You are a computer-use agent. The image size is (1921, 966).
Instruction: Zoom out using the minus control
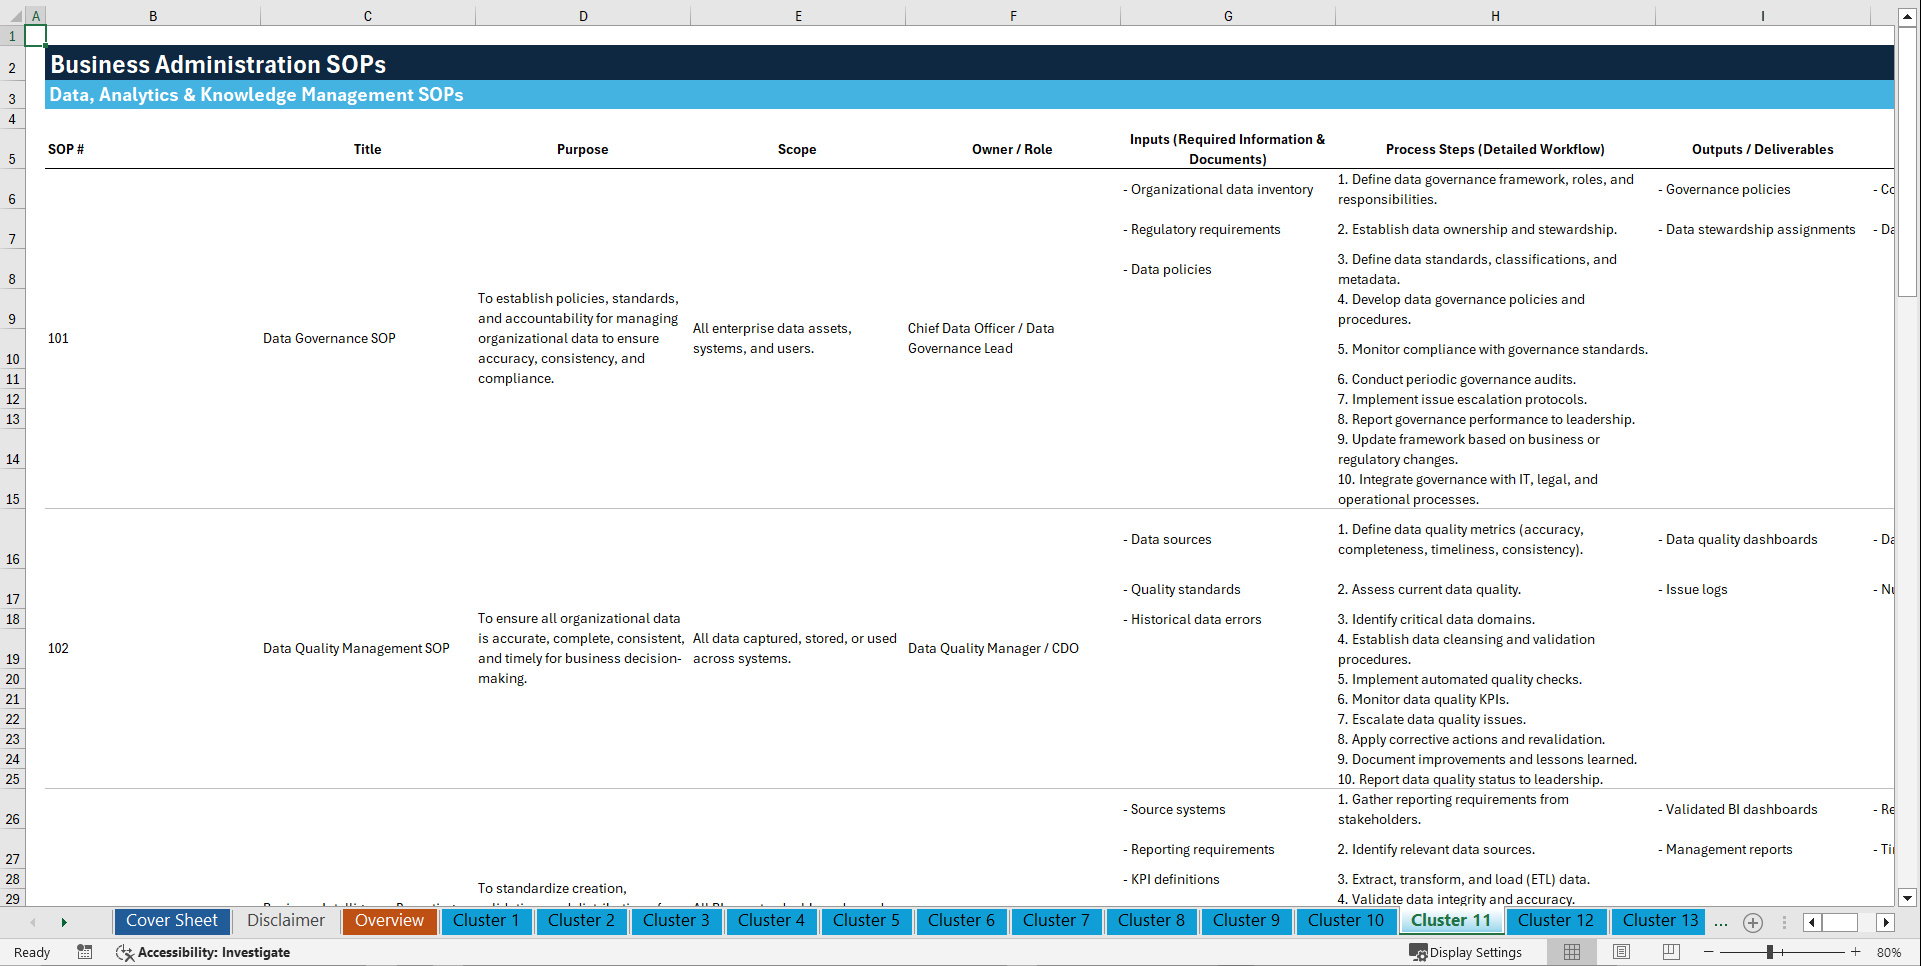pyautogui.click(x=1710, y=952)
